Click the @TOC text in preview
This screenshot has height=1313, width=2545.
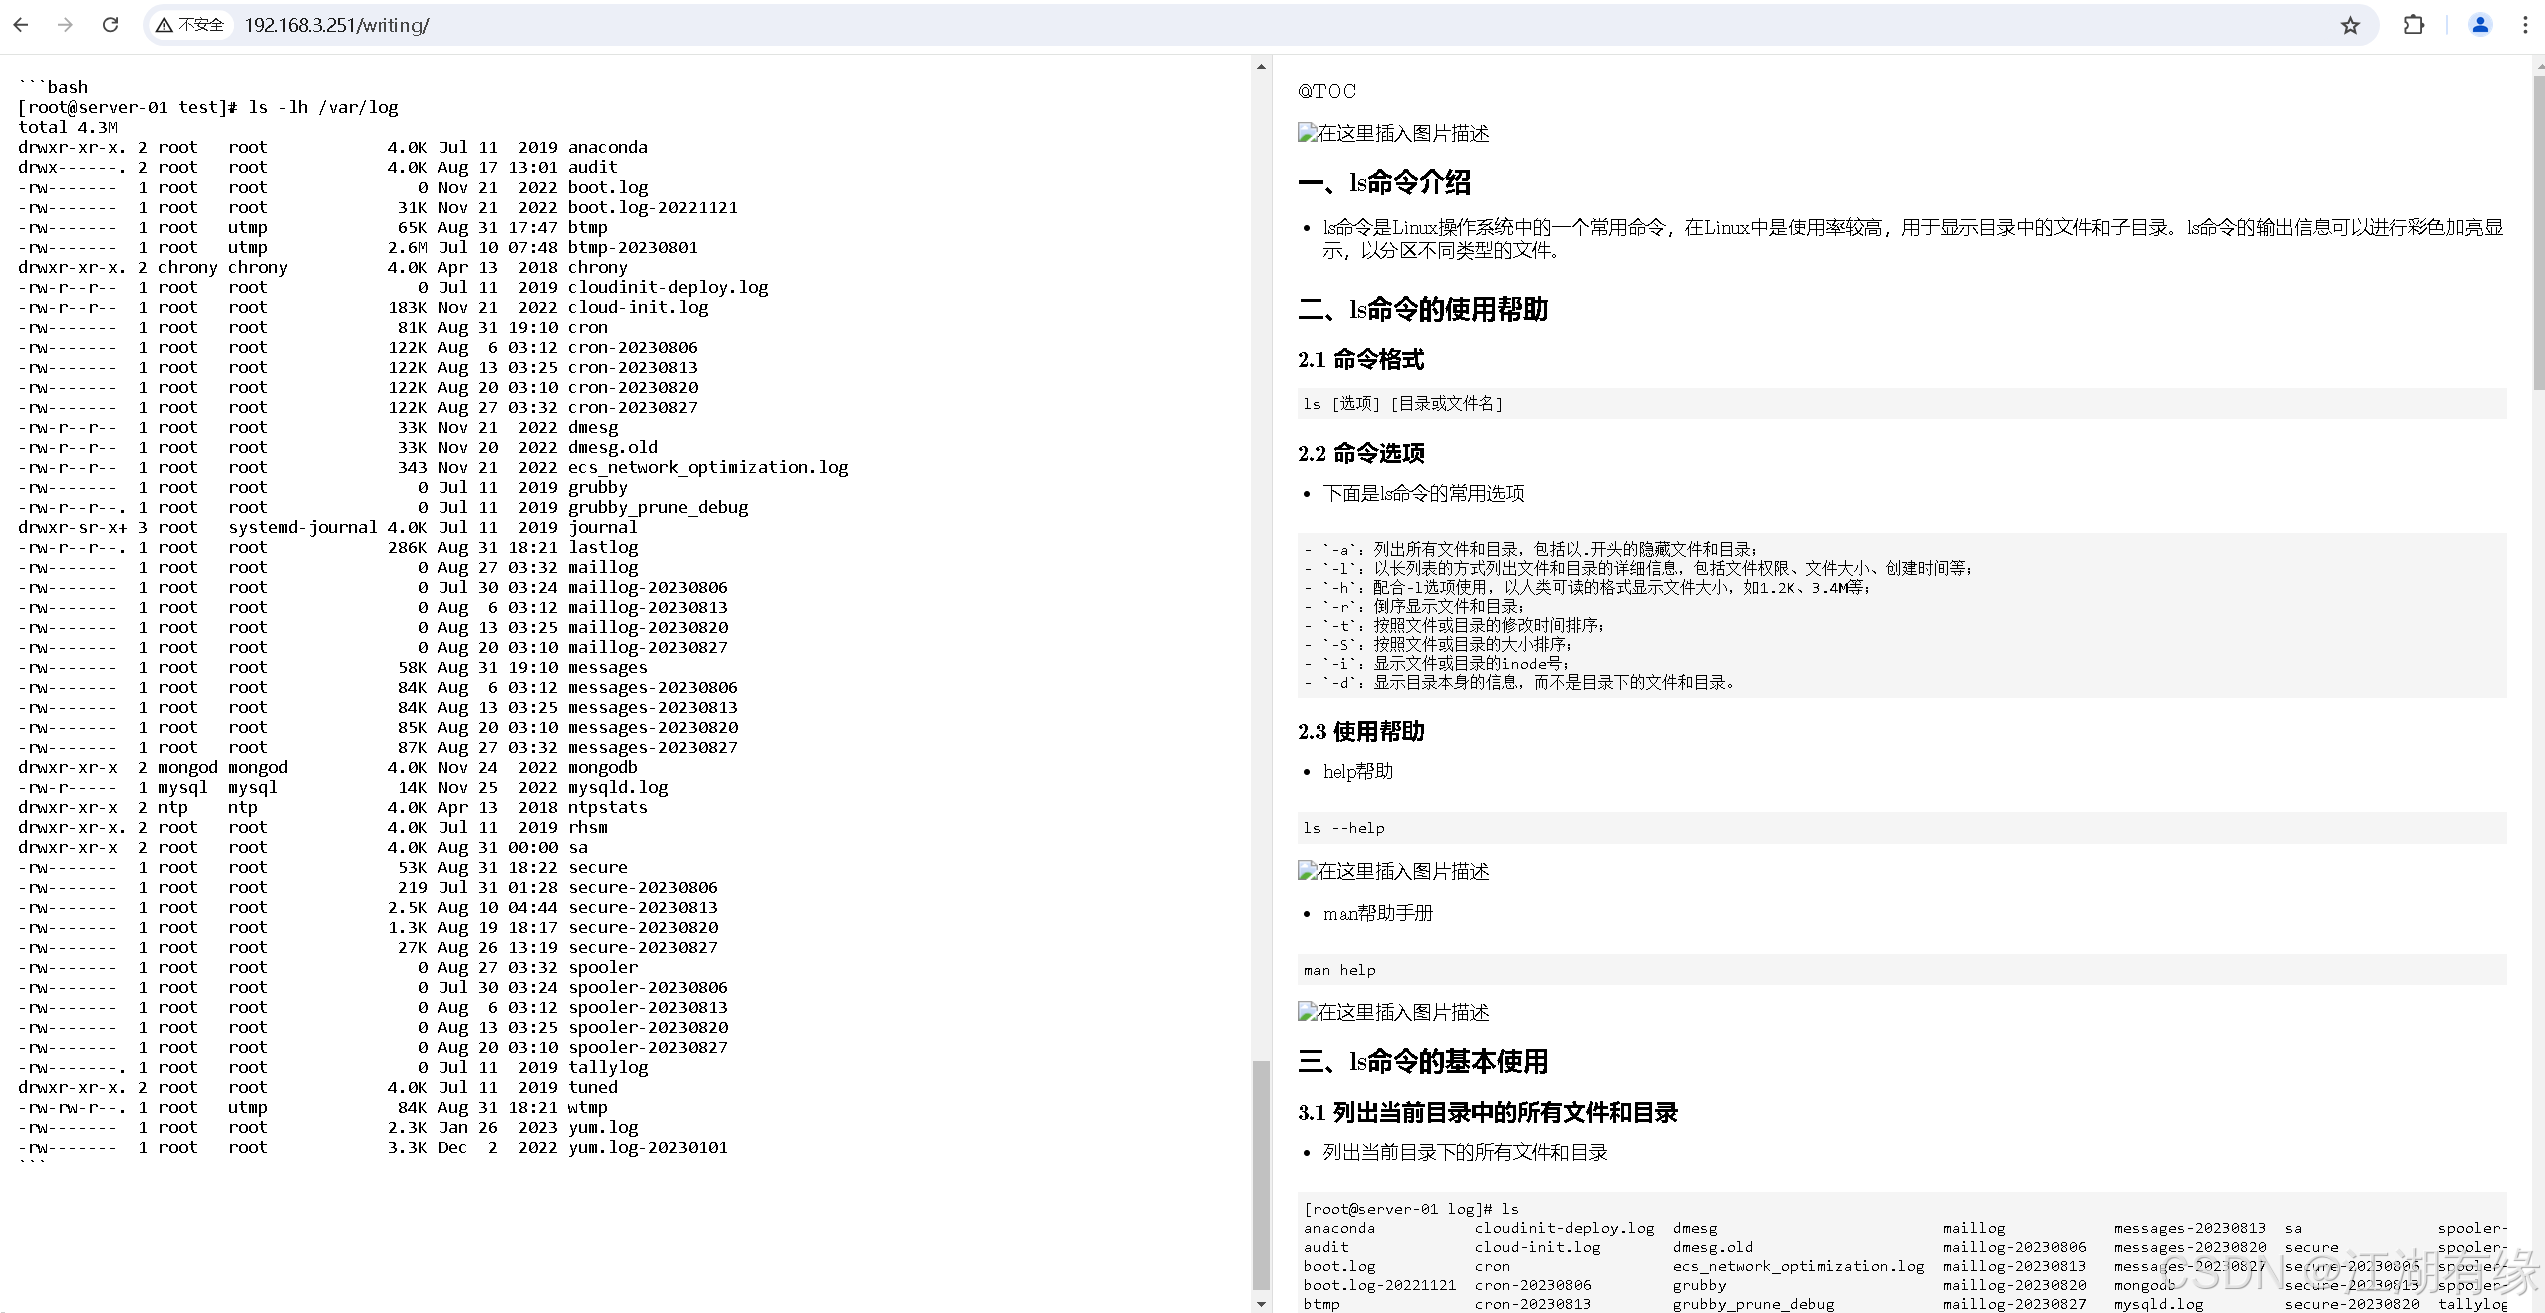point(1327,91)
